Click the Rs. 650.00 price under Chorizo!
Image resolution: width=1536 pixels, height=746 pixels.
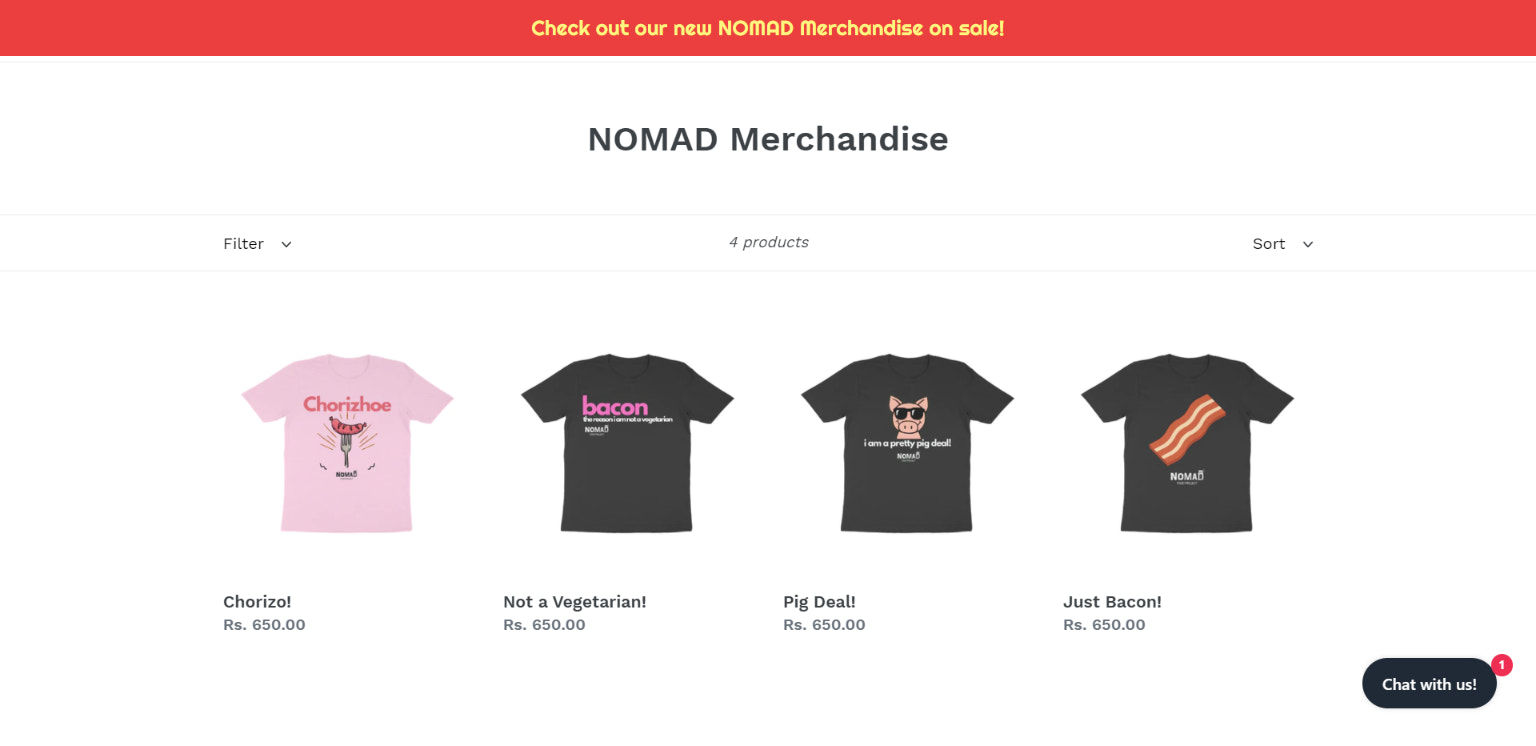(x=264, y=625)
